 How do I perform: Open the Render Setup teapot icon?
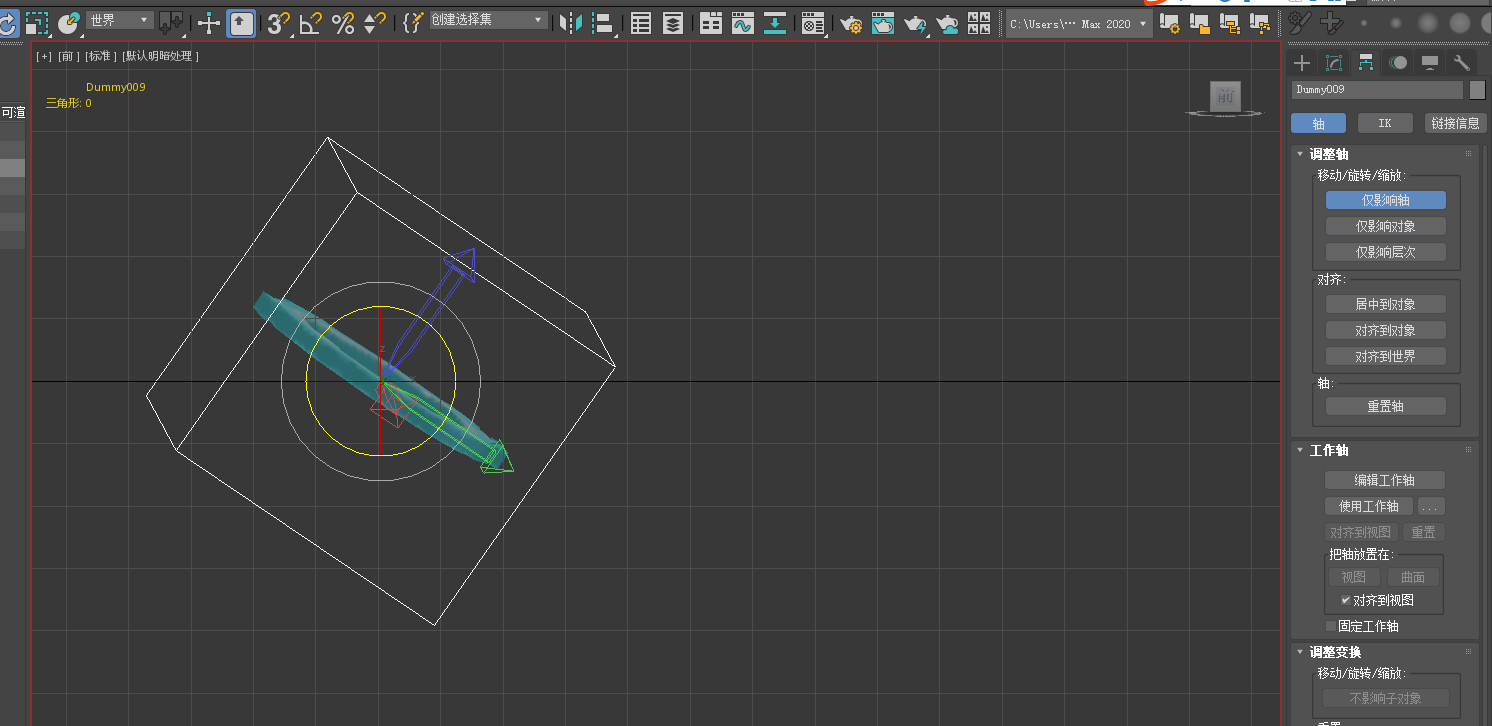point(851,24)
